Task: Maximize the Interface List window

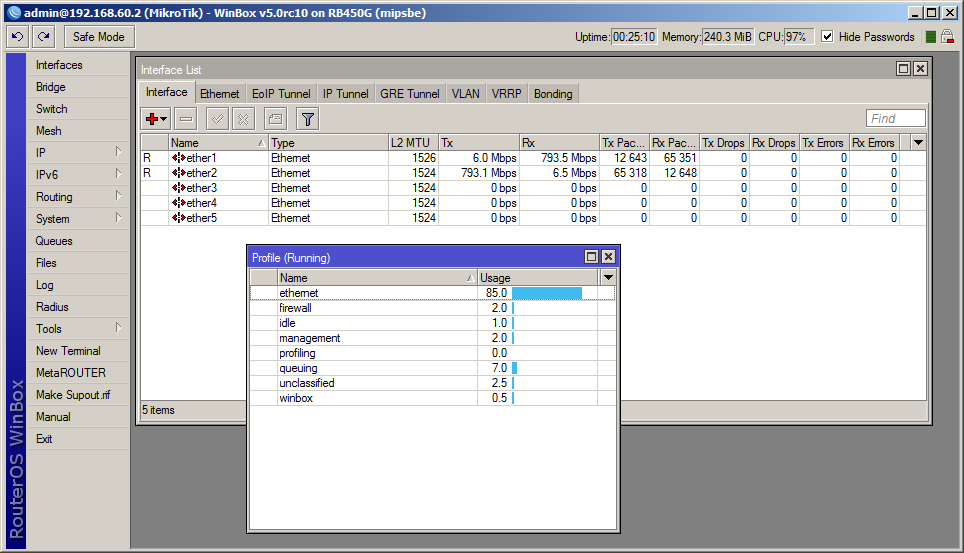Action: [x=903, y=69]
